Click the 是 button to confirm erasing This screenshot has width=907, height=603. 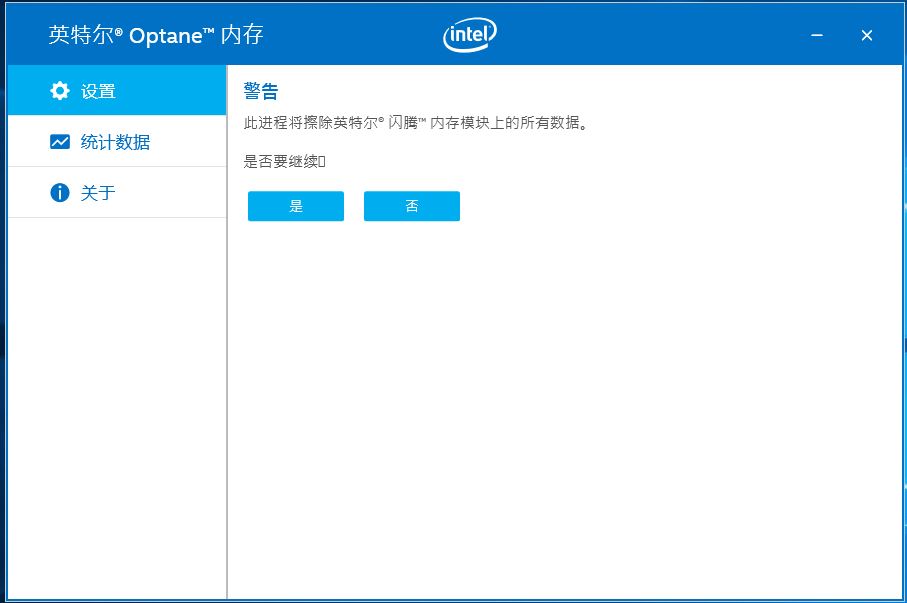[295, 206]
